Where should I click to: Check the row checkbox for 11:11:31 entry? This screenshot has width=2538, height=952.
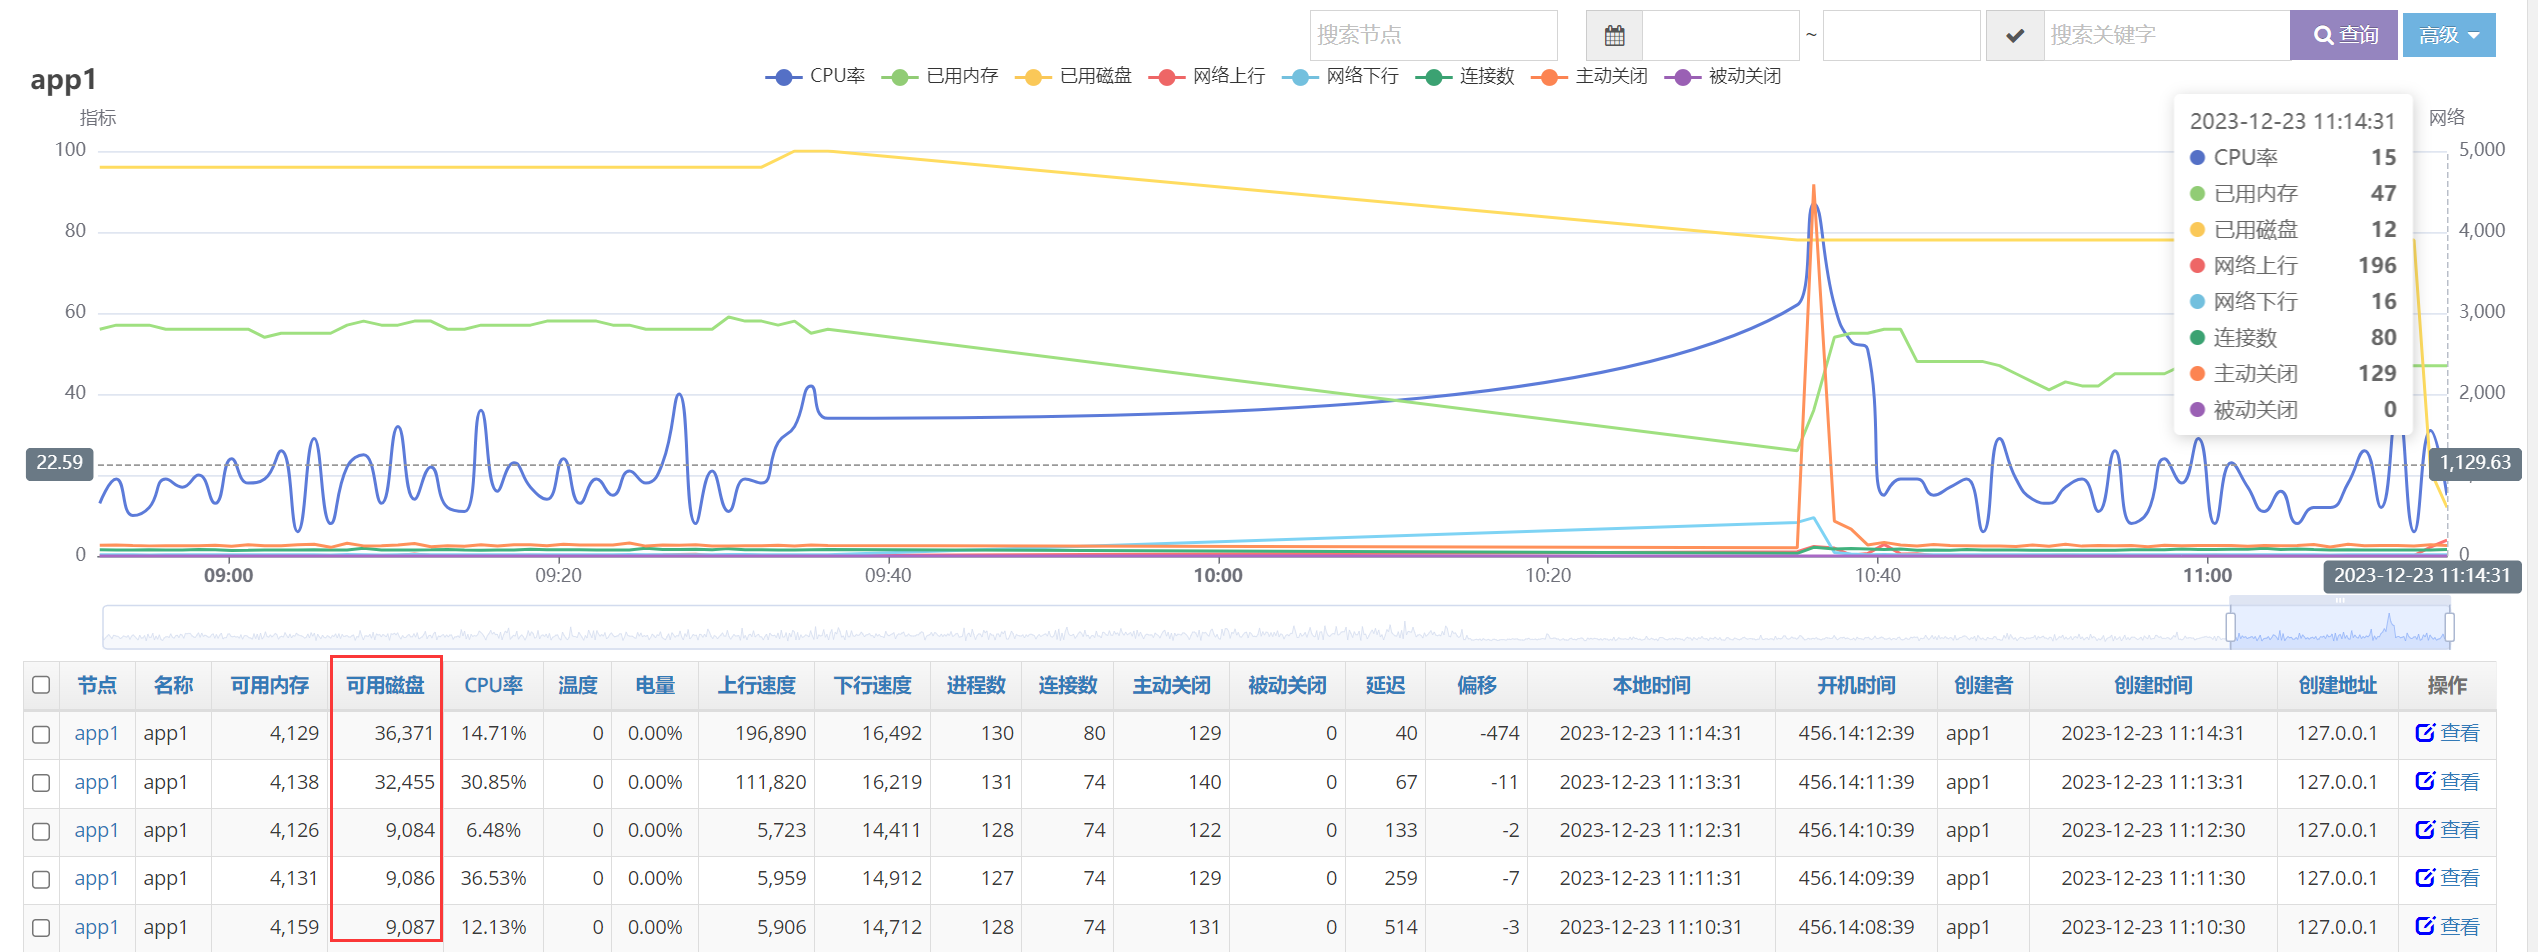[x=41, y=879]
